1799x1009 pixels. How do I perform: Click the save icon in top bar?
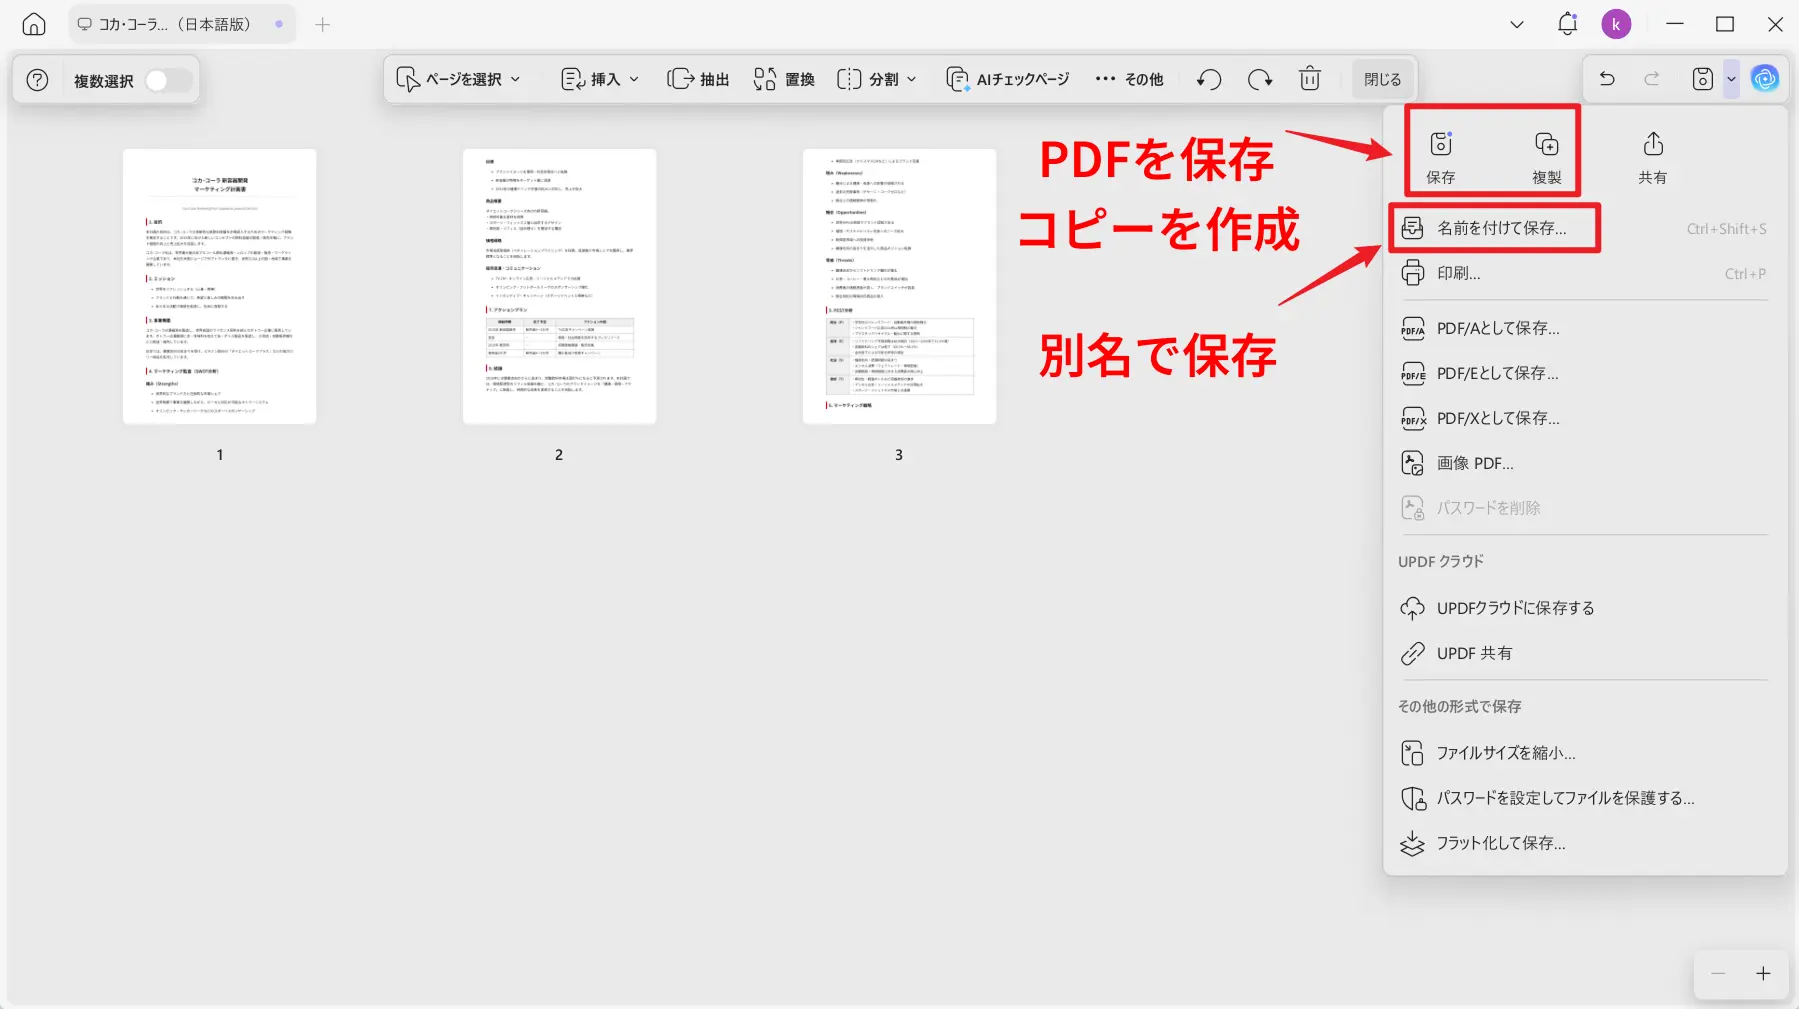(1702, 79)
